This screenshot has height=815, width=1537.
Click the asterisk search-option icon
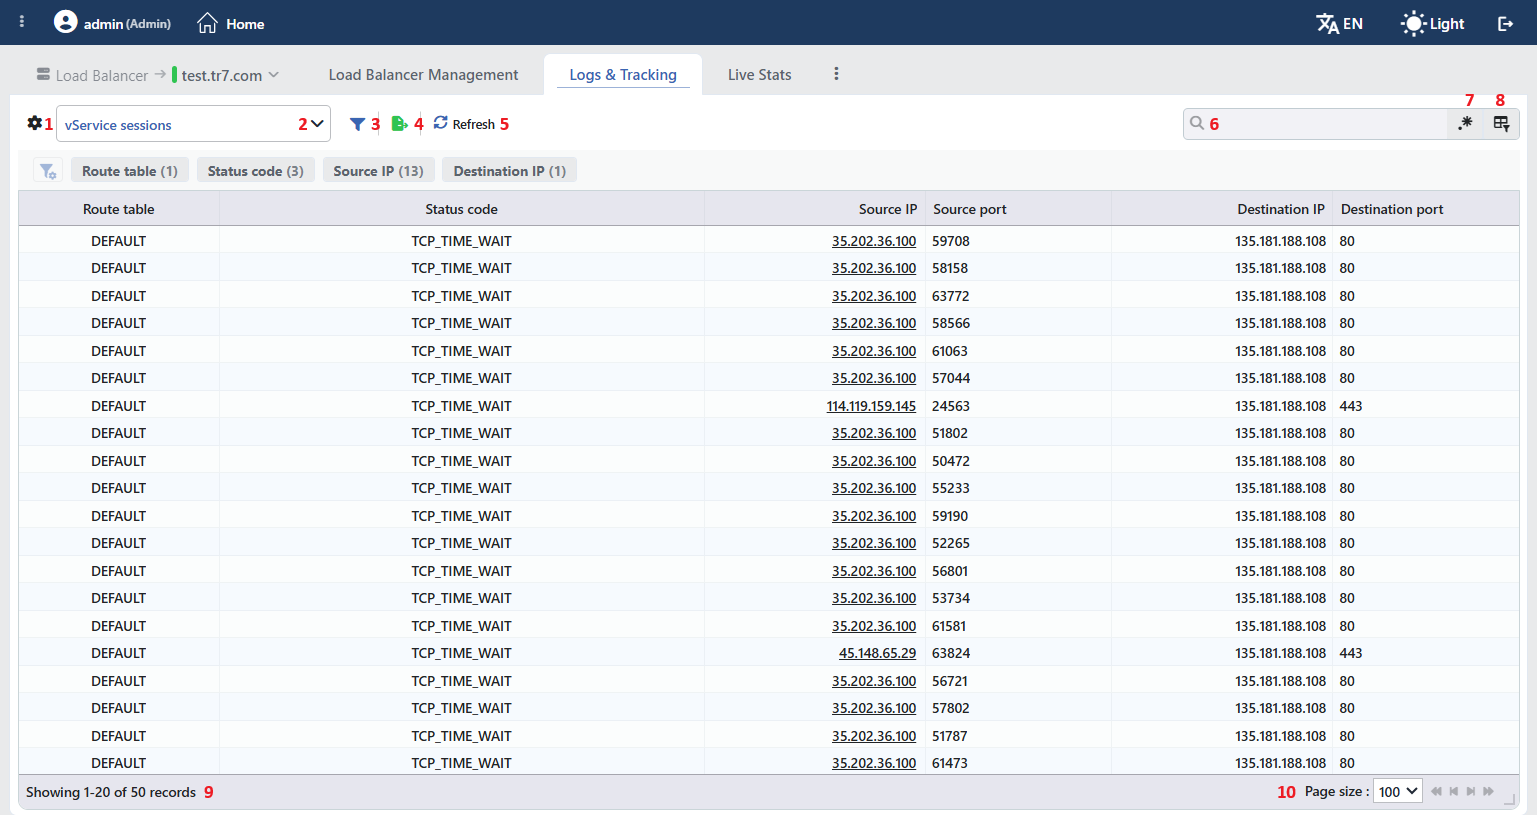pos(1465,123)
